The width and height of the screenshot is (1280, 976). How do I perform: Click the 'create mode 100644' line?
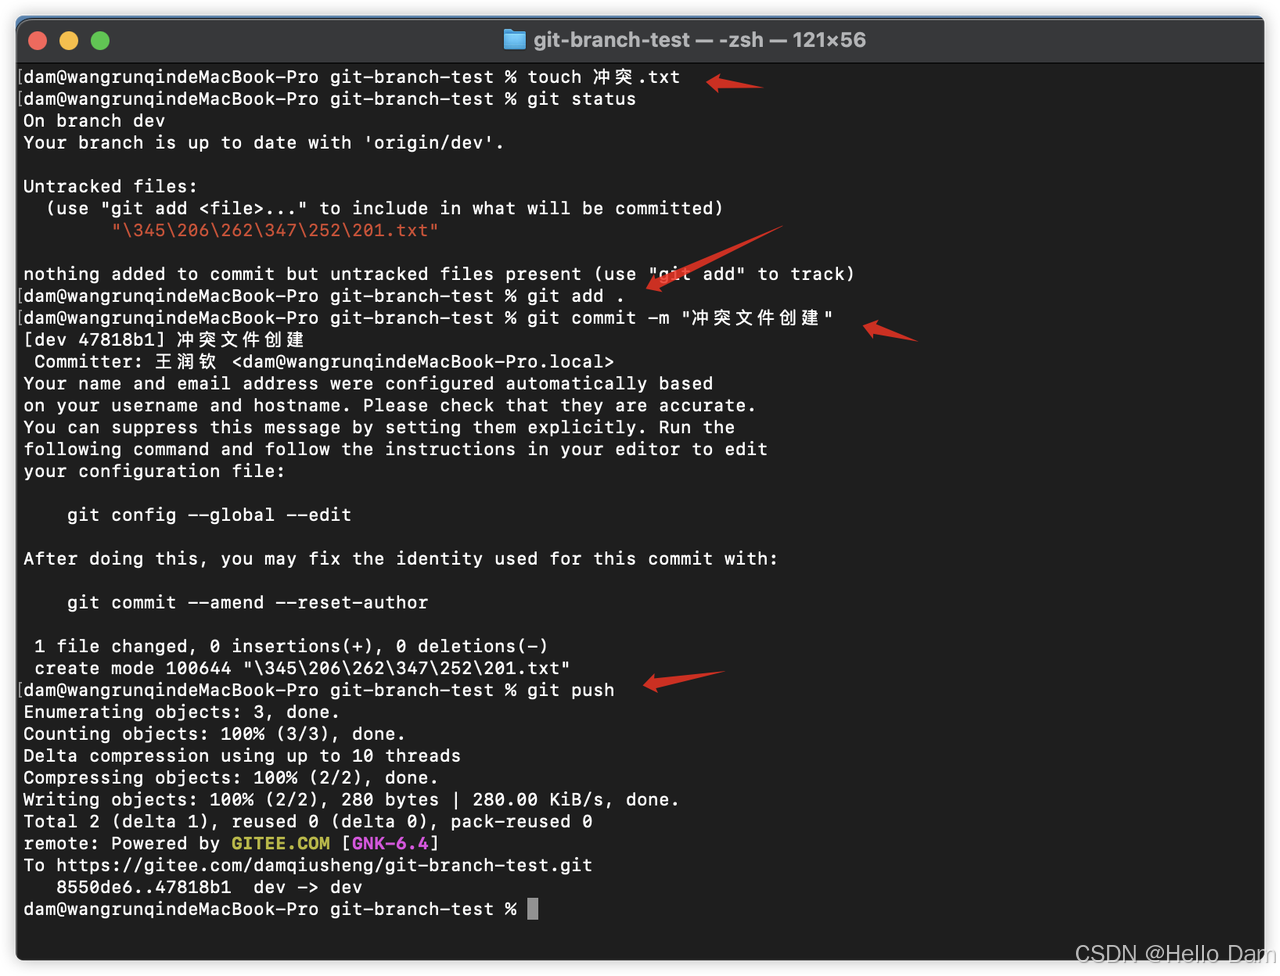click(x=302, y=669)
